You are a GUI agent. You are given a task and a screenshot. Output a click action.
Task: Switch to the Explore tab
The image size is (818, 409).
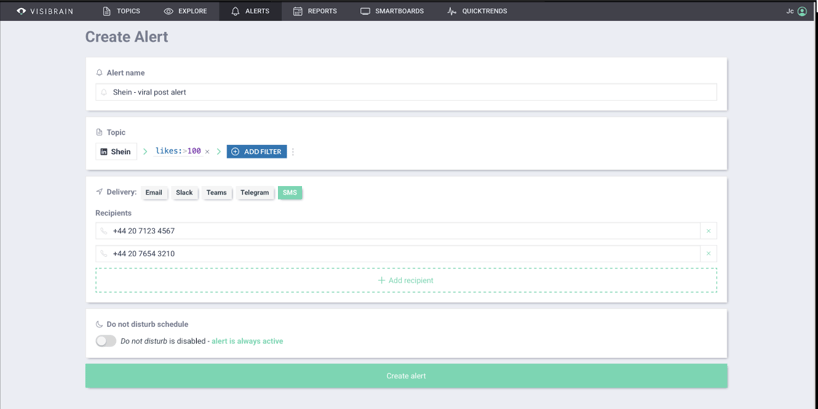coord(185,11)
